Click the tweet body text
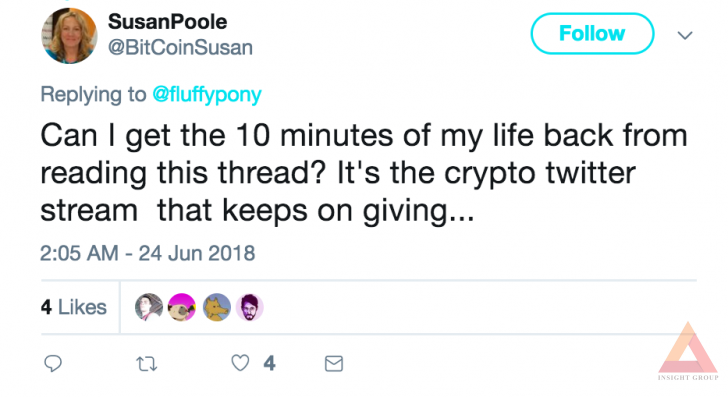728x397 pixels. [x=364, y=173]
